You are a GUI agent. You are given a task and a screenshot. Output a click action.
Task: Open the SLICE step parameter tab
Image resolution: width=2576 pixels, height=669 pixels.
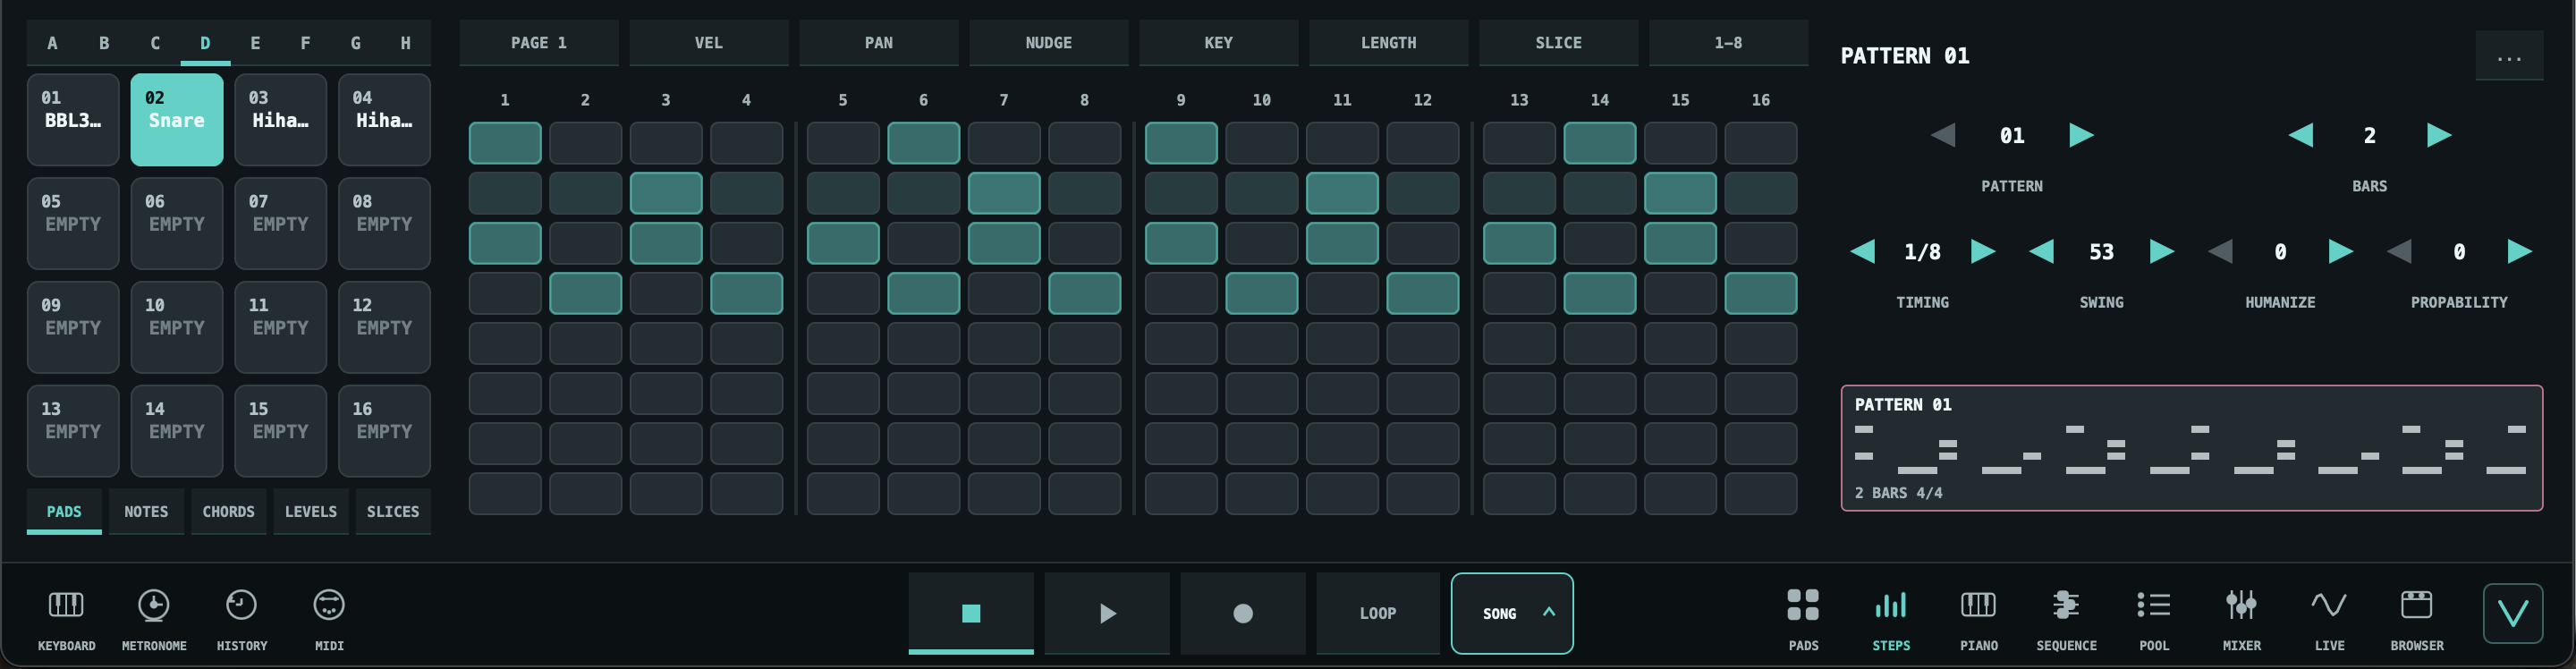pyautogui.click(x=1559, y=43)
